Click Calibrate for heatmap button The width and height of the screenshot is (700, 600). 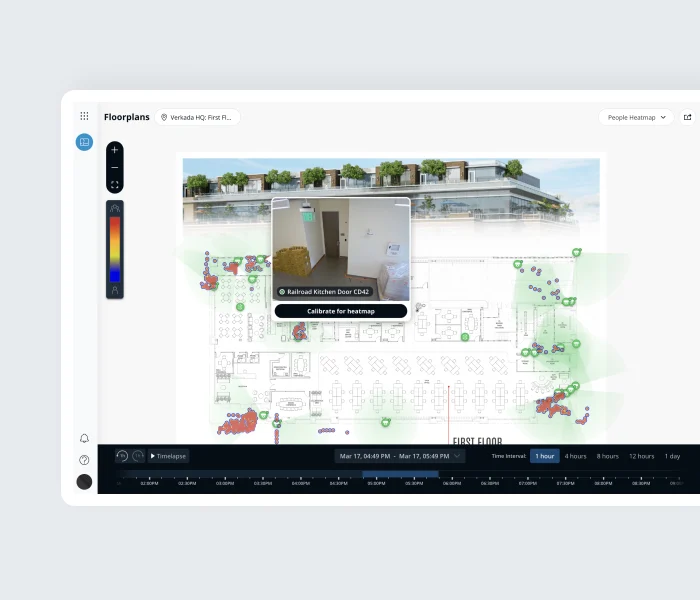pos(341,311)
